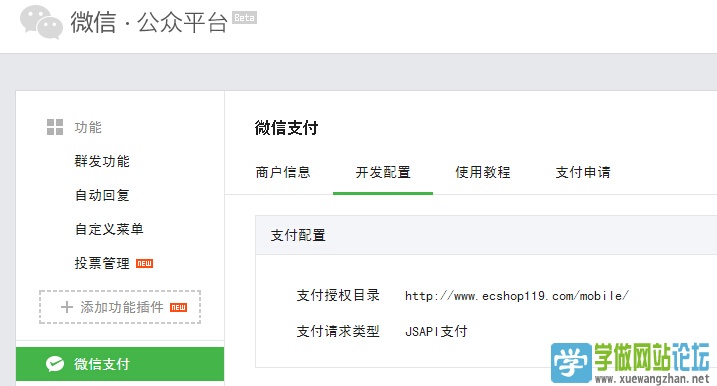The width and height of the screenshot is (717, 386).
Task: Switch to the 商户信息 tab
Action: coord(283,172)
